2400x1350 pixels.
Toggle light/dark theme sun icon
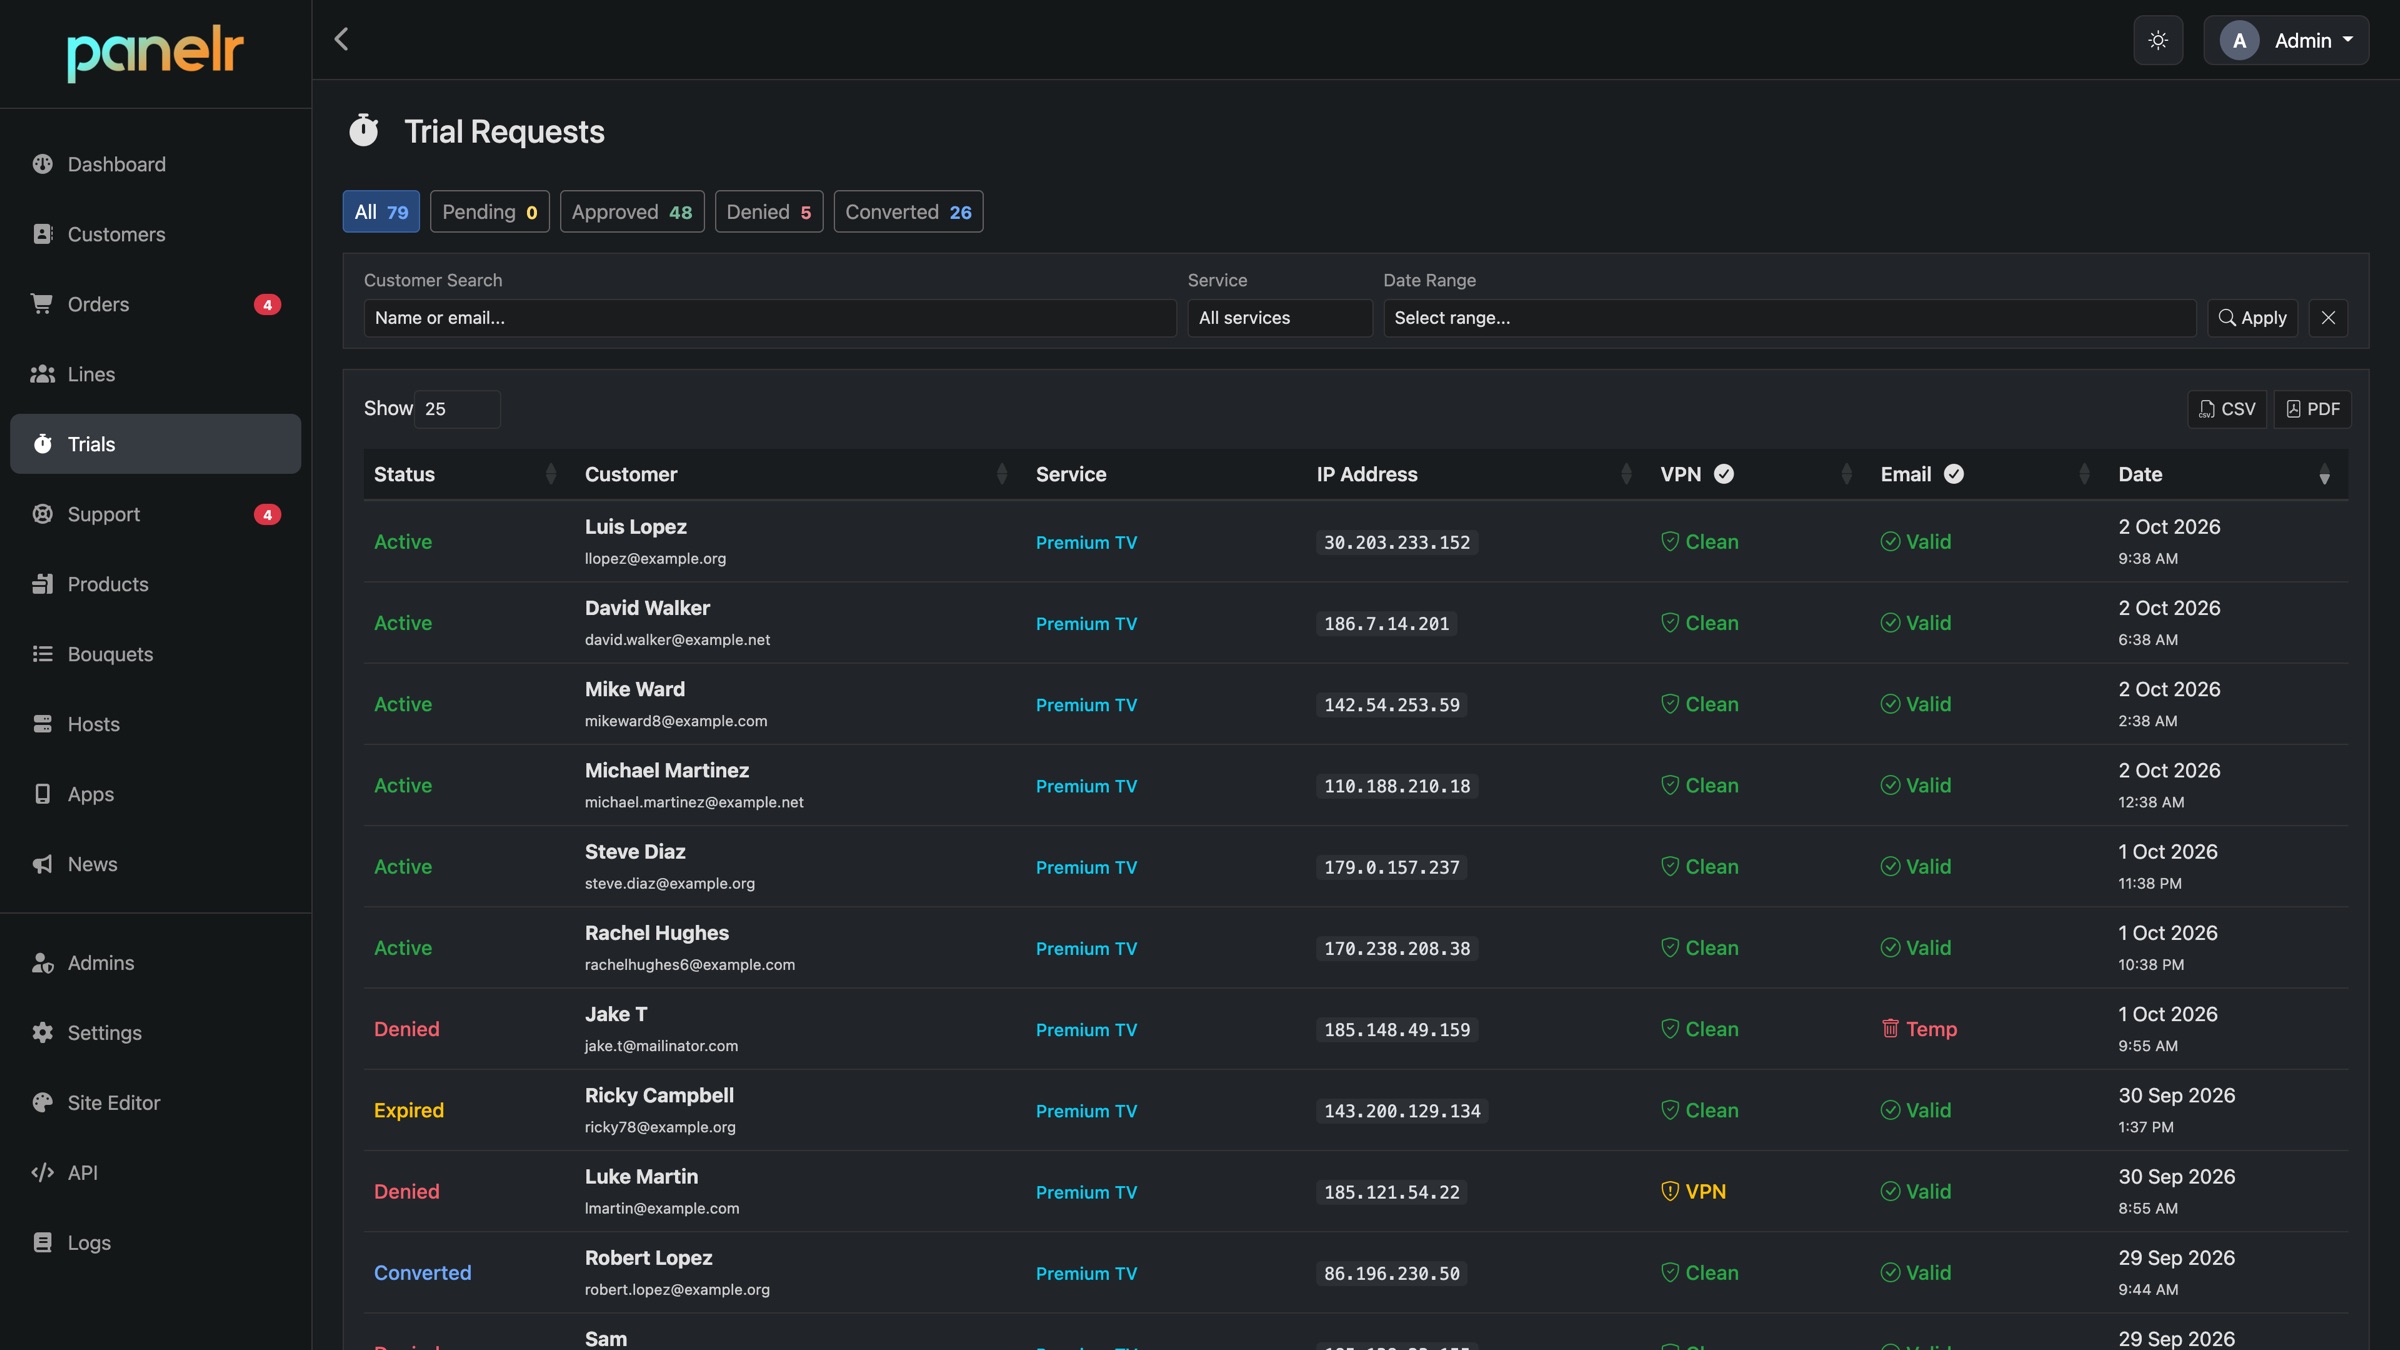click(2158, 40)
